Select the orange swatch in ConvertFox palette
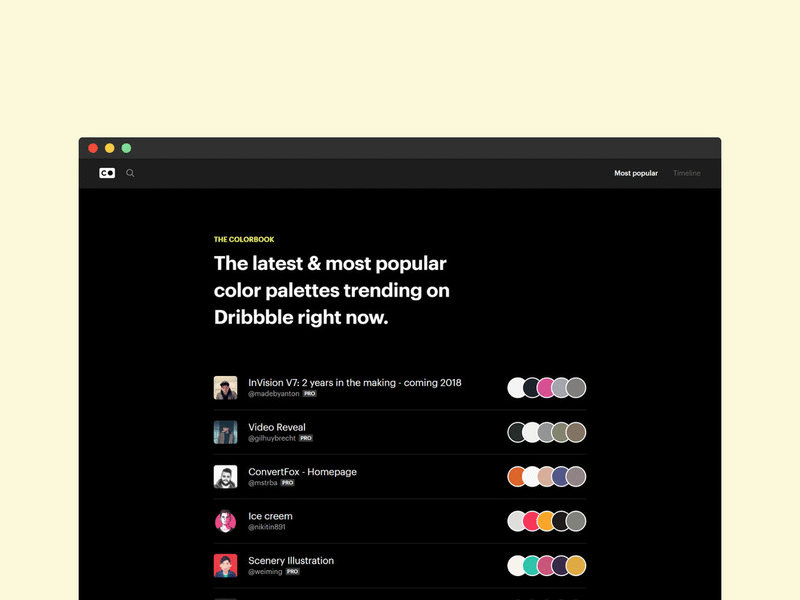 pos(515,476)
